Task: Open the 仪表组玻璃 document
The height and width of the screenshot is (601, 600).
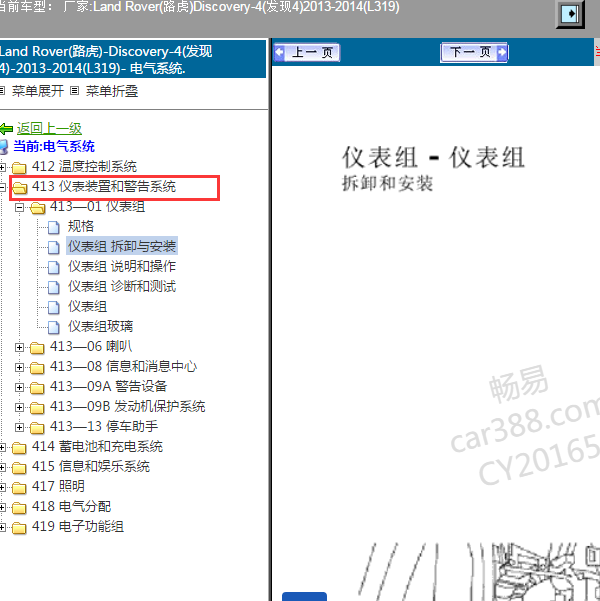Action: (100, 326)
